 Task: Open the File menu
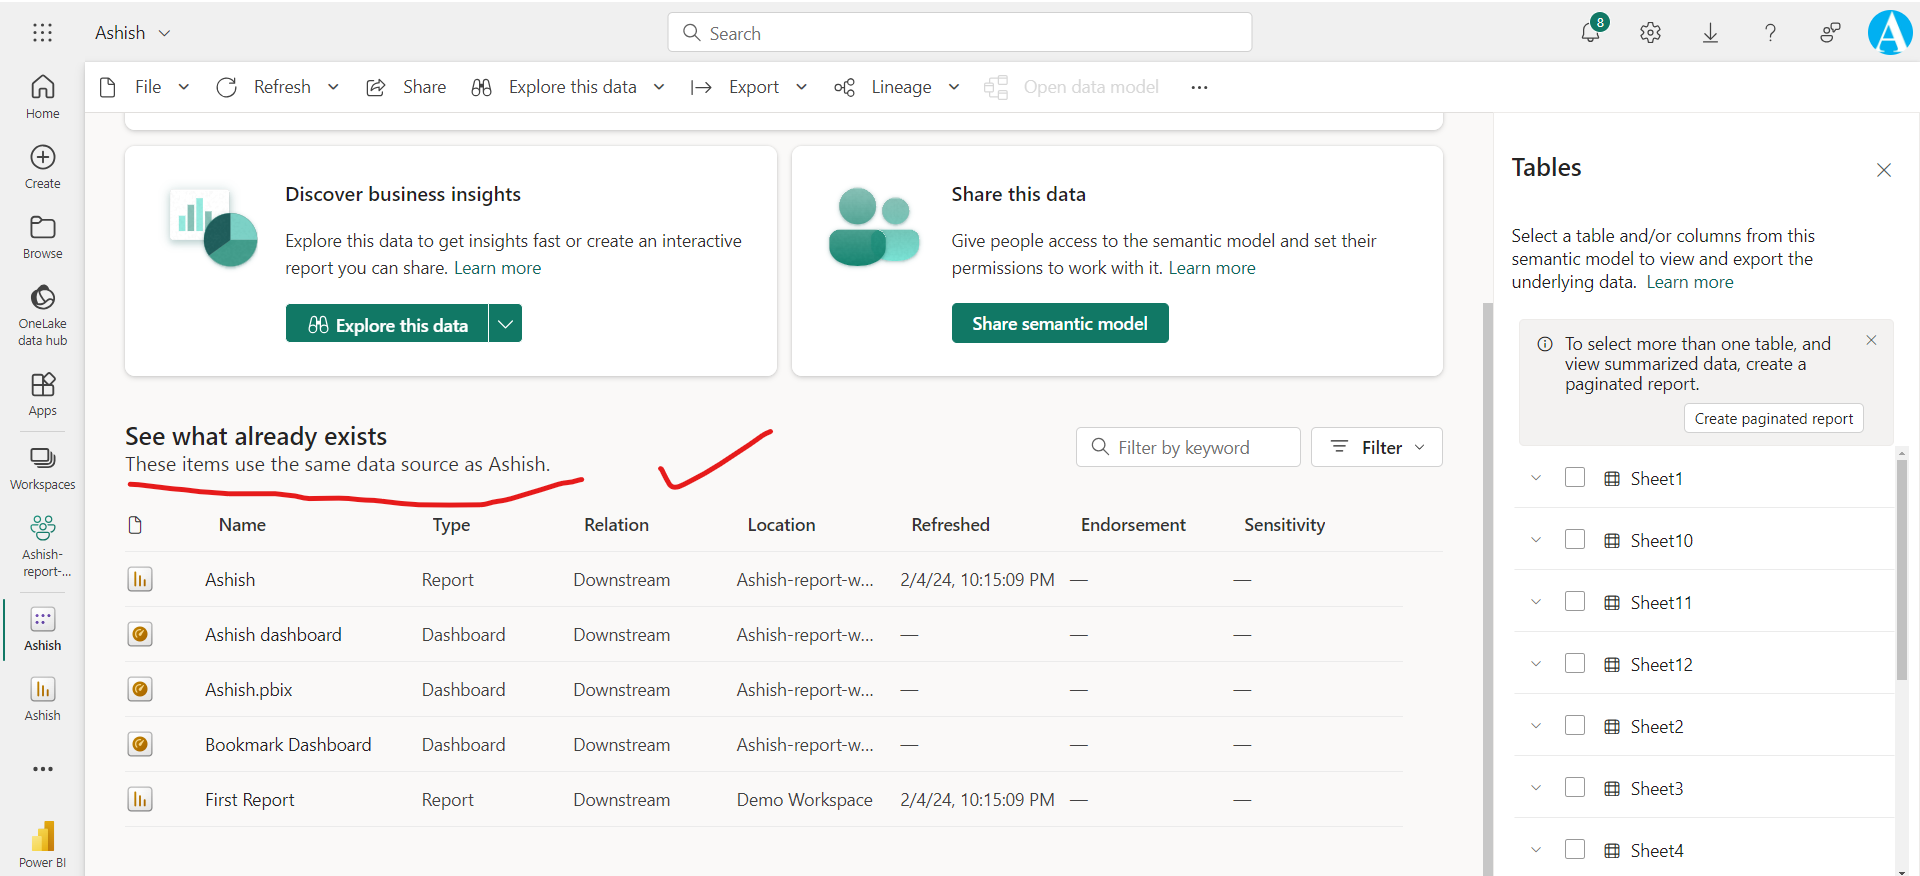(147, 87)
